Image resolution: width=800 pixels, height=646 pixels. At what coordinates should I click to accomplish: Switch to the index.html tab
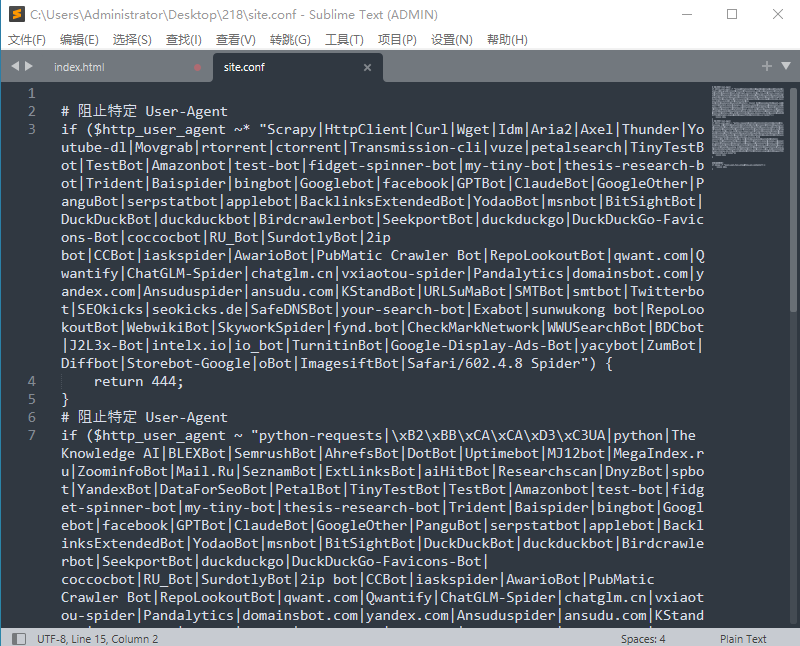(x=79, y=67)
